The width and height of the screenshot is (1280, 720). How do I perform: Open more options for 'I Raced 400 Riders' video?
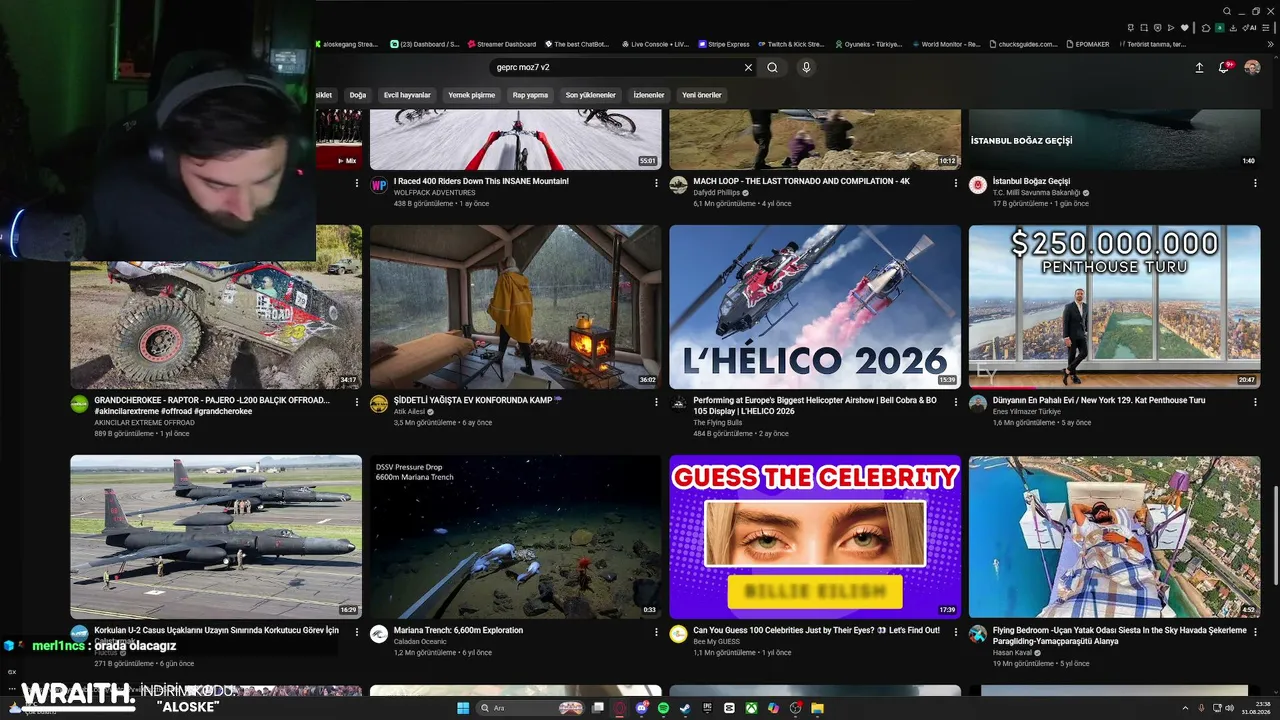(656, 184)
